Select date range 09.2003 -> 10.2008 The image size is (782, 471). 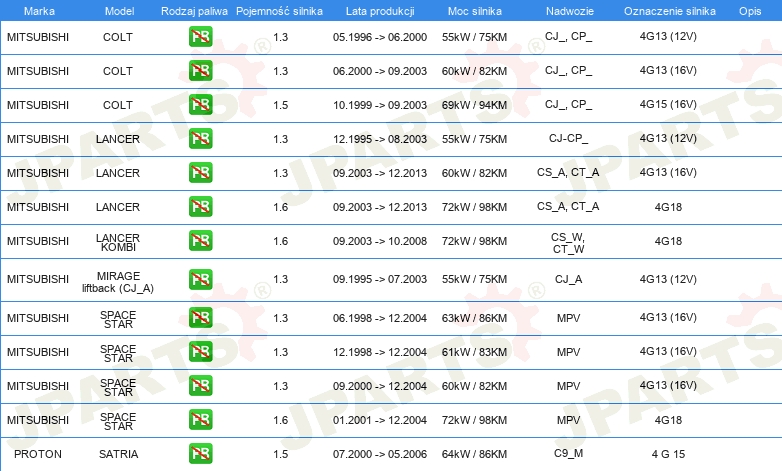pos(380,241)
